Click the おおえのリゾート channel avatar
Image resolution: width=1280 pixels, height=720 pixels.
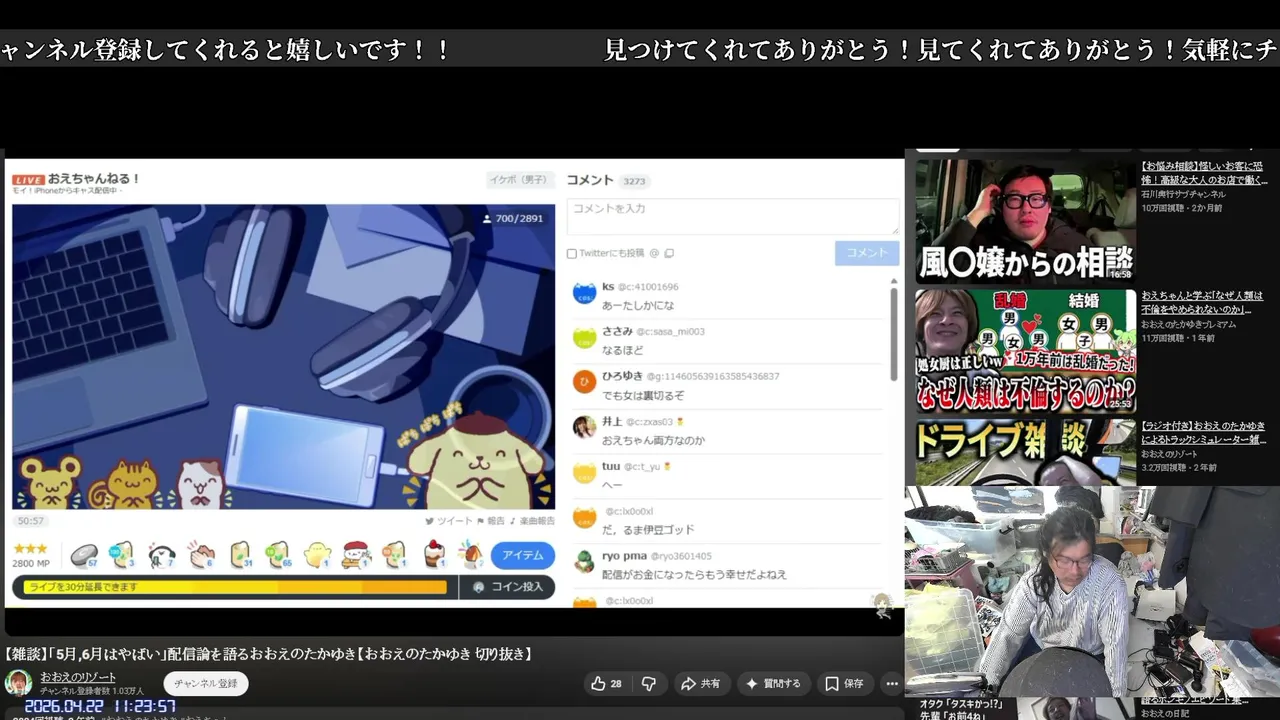click(18, 683)
